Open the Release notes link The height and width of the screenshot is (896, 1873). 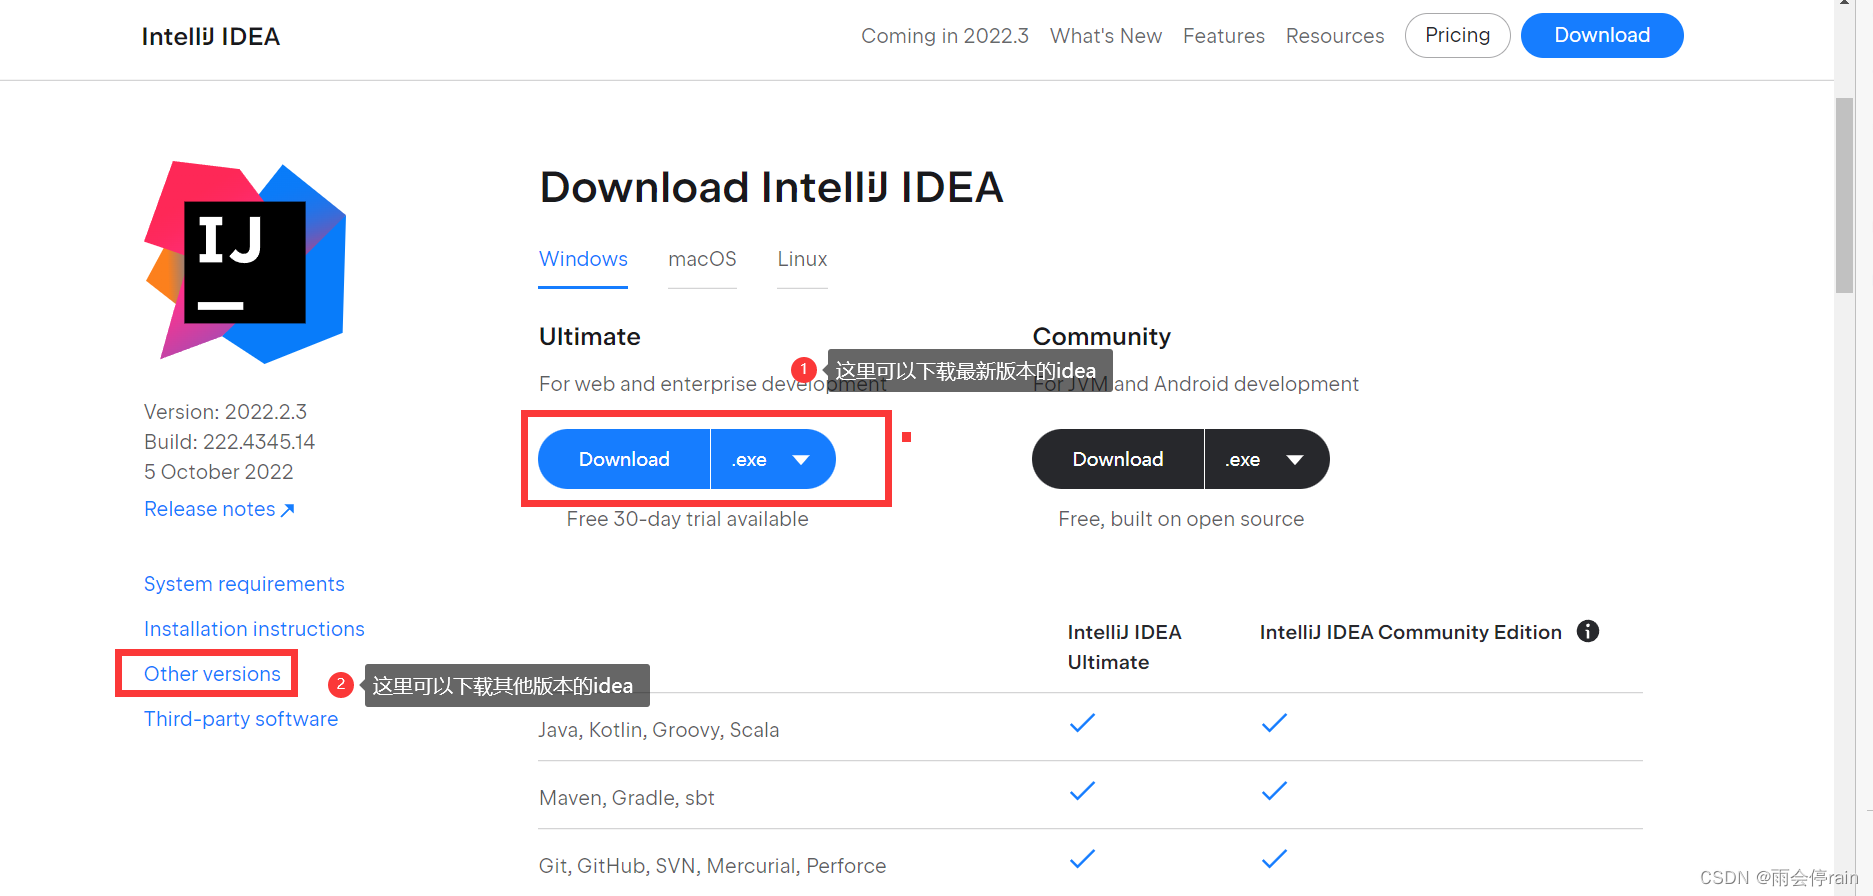(210, 509)
